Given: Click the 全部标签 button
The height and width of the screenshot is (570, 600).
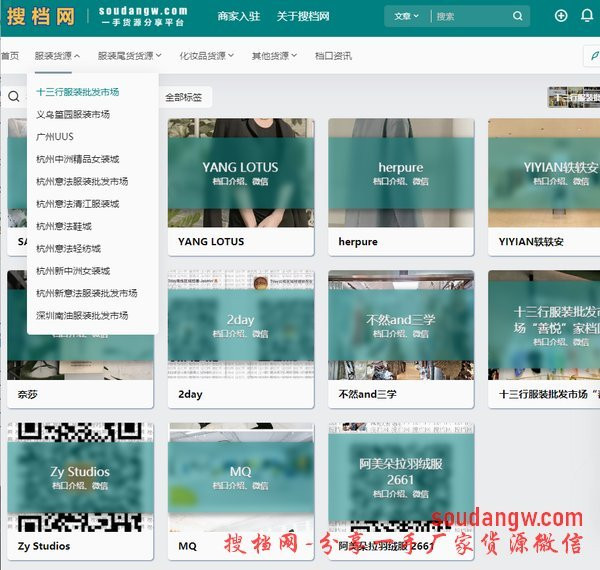Looking at the screenshot, I should pyautogui.click(x=184, y=97).
